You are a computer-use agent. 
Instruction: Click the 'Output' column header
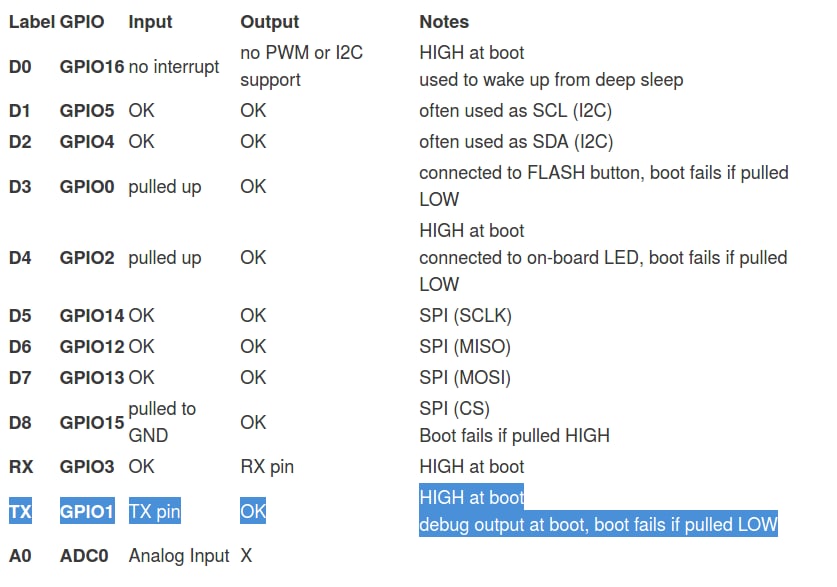(x=269, y=21)
